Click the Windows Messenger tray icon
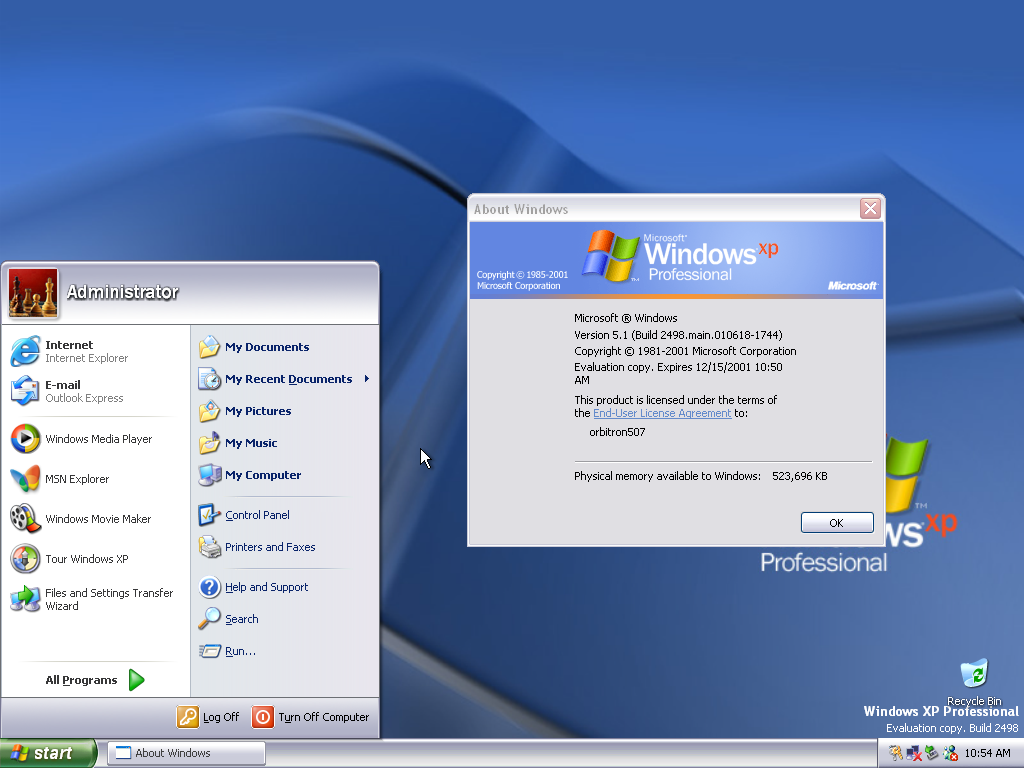The width and height of the screenshot is (1024, 768). click(x=950, y=753)
